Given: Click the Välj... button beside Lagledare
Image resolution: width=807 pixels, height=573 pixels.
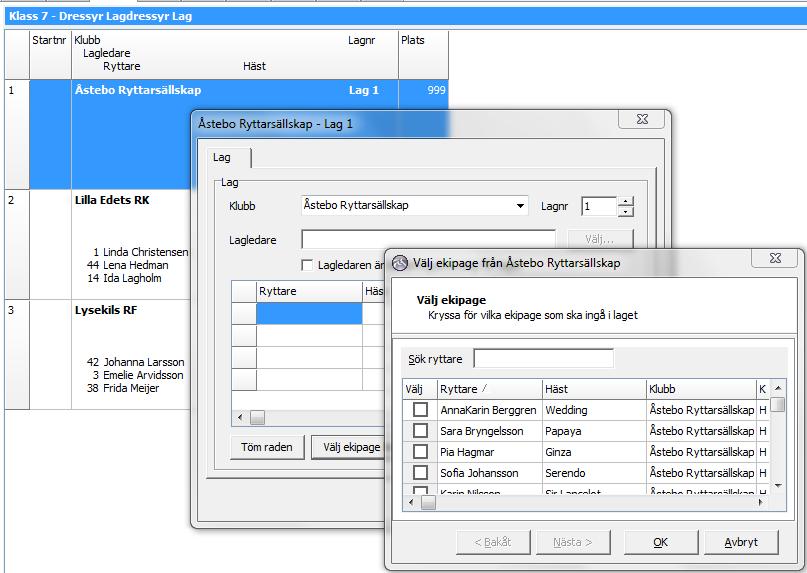Looking at the screenshot, I should point(600,240).
